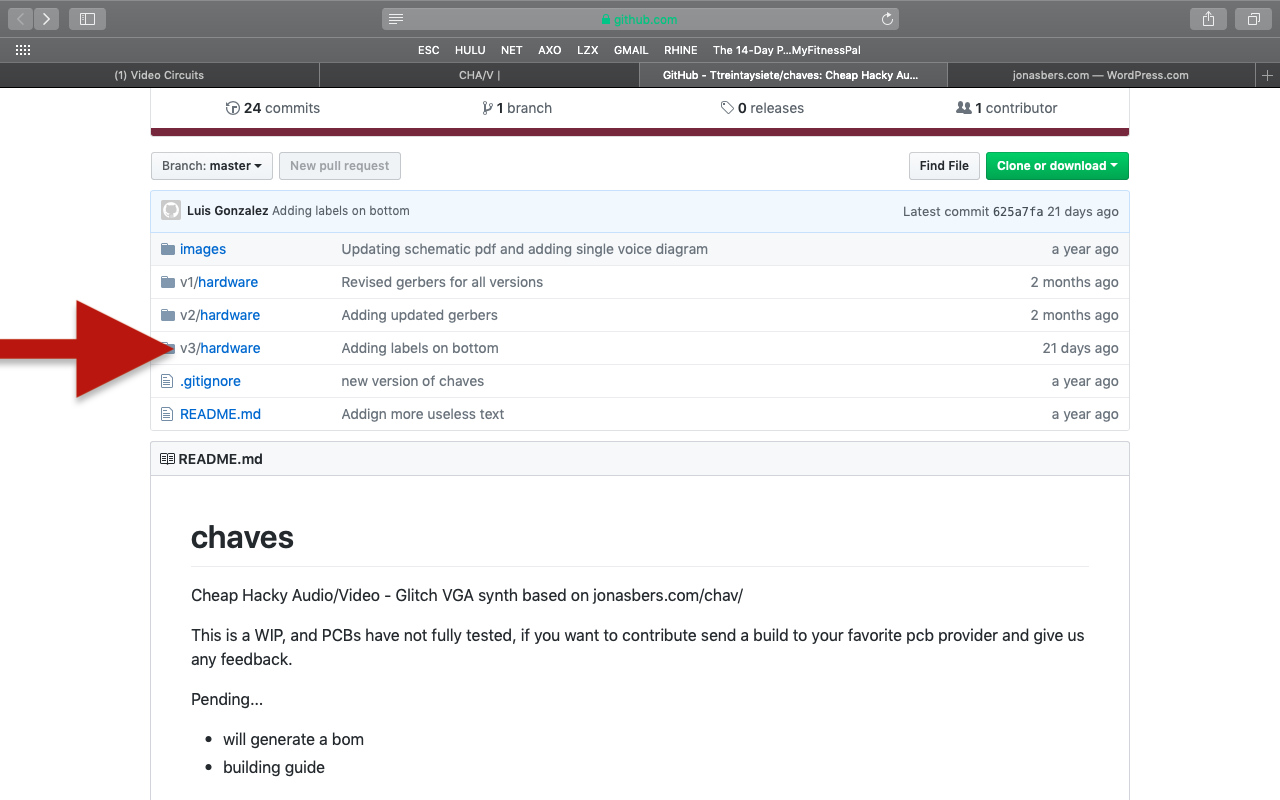Expand the Branch: master dropdown
This screenshot has height=800, width=1280.
[x=211, y=166]
